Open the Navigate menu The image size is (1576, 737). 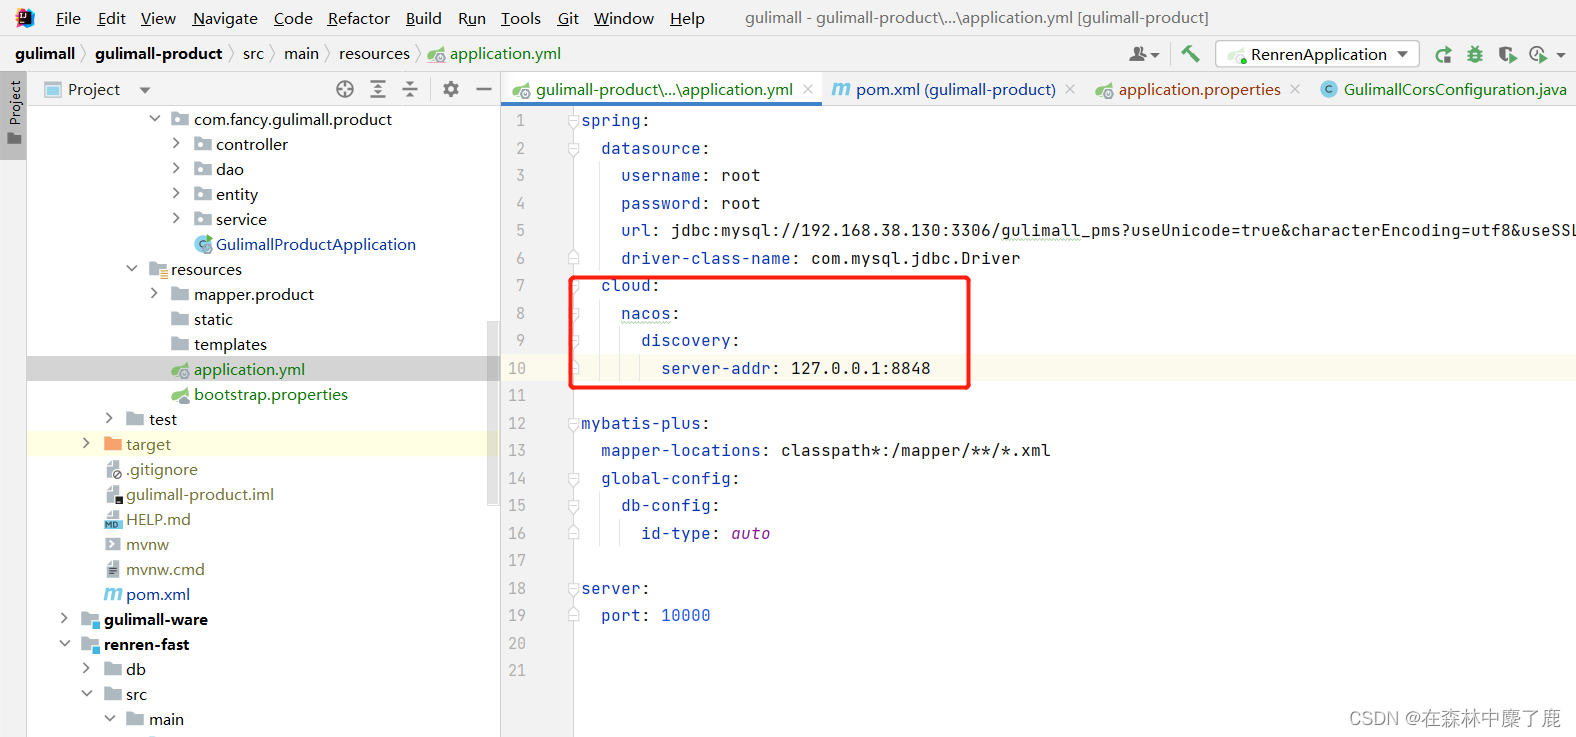[225, 18]
